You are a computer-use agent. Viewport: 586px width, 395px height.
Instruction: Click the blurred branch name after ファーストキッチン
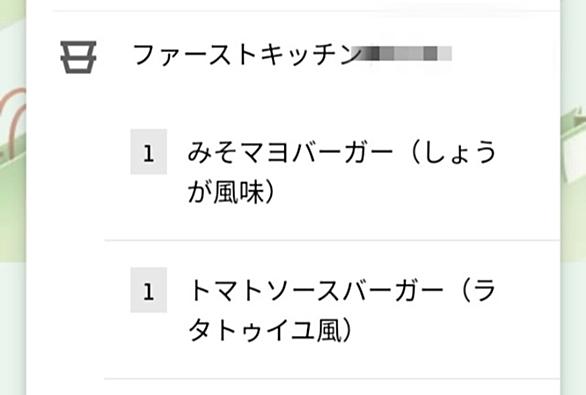pos(402,53)
